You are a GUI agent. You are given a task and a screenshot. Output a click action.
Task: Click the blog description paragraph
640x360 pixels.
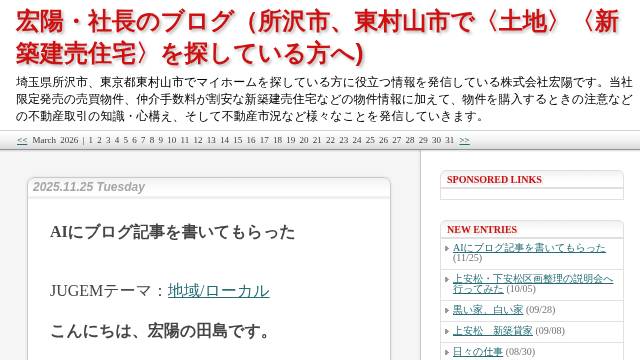click(324, 99)
